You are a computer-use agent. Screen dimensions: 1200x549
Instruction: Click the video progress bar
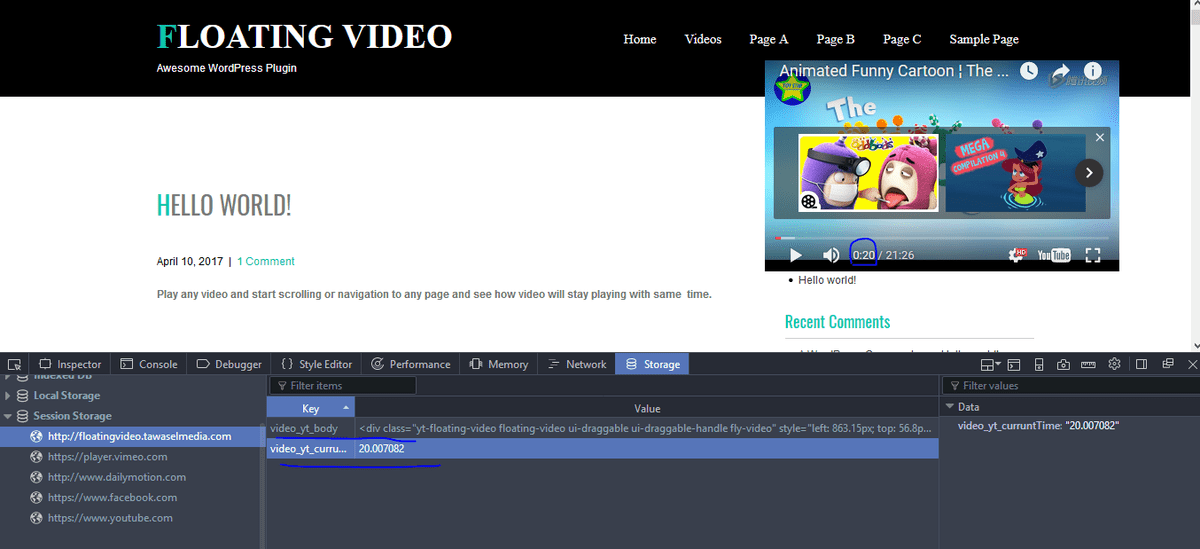click(940, 238)
